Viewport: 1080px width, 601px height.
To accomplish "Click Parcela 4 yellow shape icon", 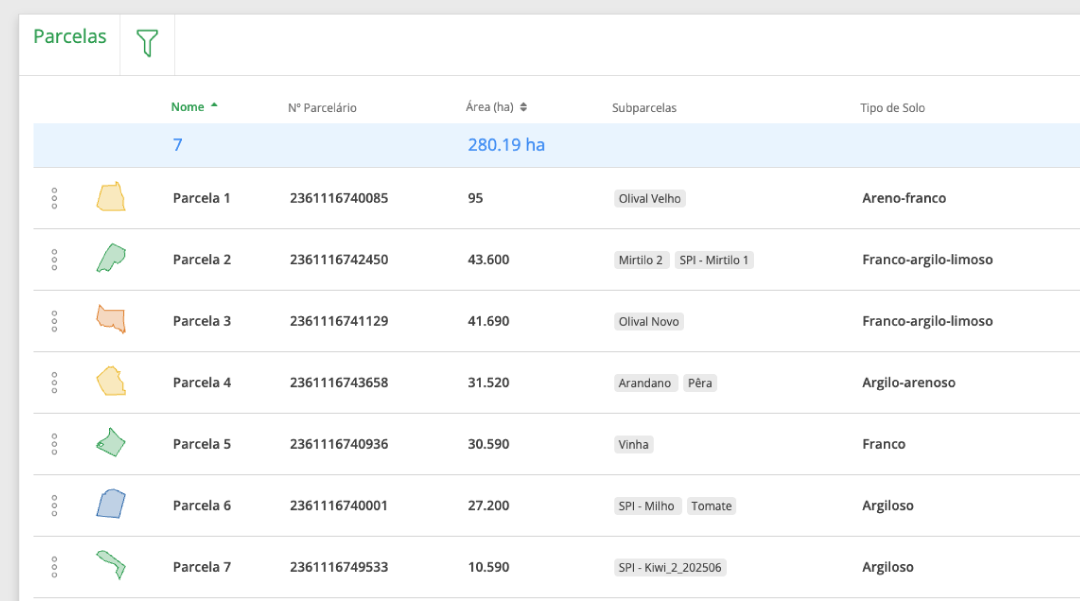I will pos(110,382).
